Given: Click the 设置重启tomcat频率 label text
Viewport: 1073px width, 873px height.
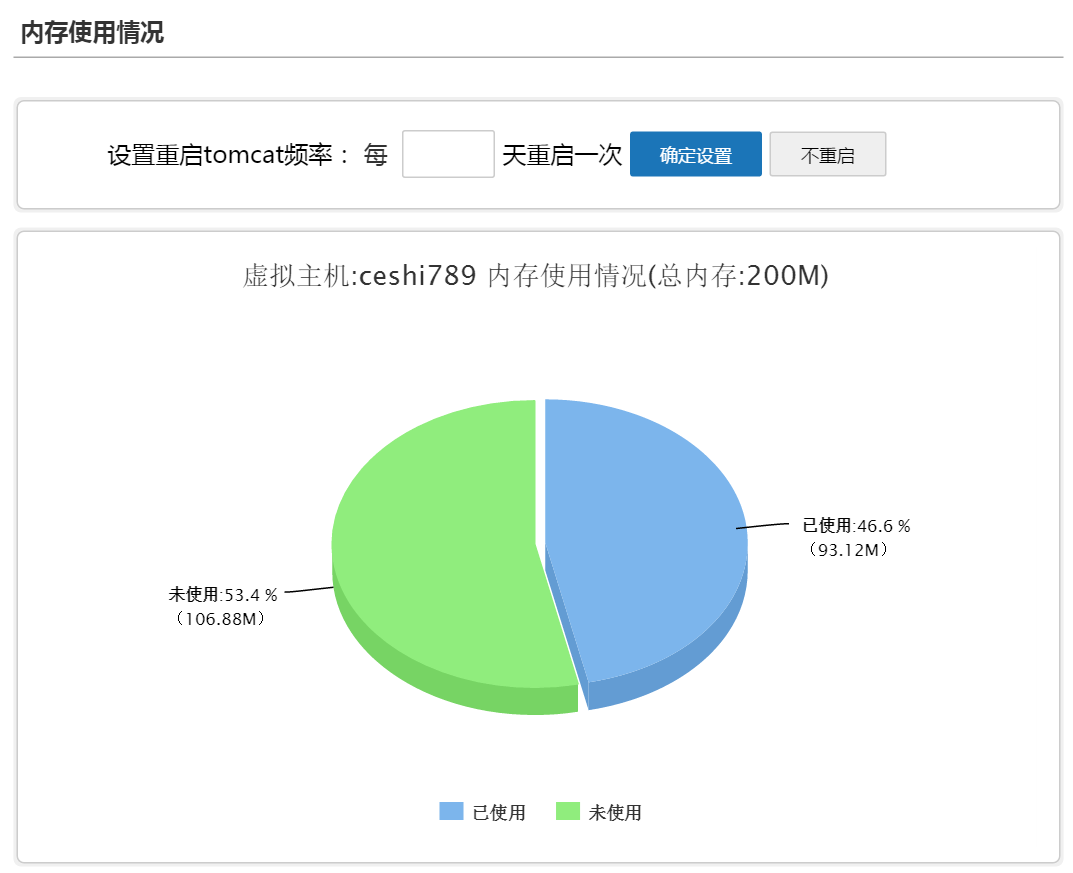Looking at the screenshot, I should pyautogui.click(x=229, y=155).
